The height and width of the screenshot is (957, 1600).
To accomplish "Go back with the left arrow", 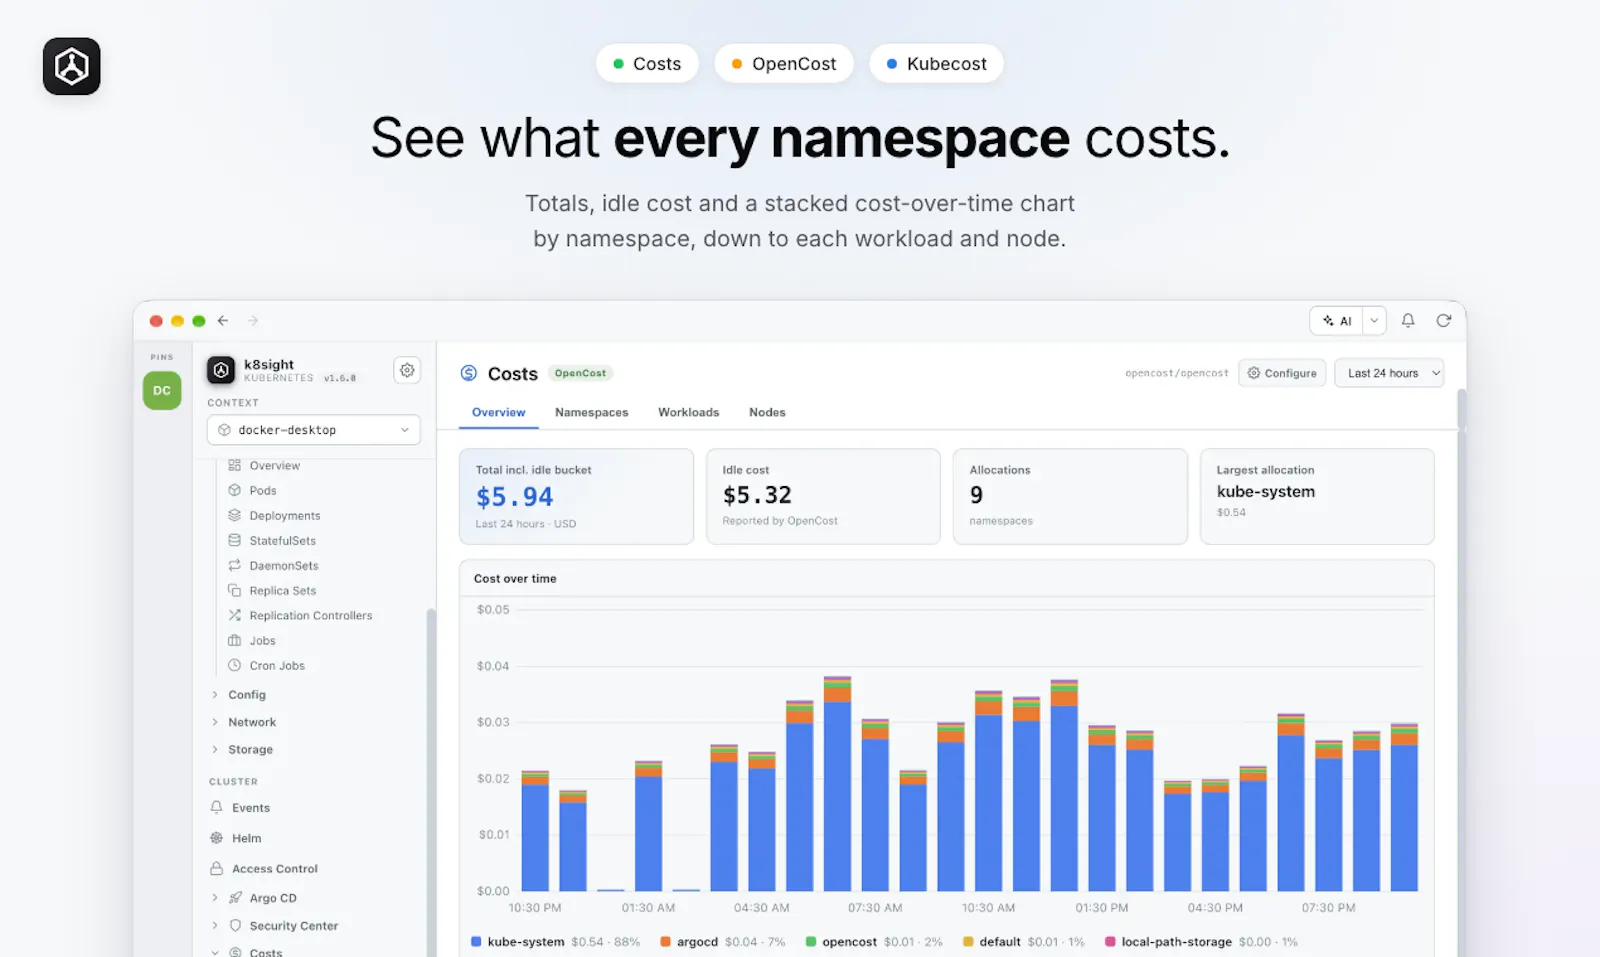I will pyautogui.click(x=223, y=320).
